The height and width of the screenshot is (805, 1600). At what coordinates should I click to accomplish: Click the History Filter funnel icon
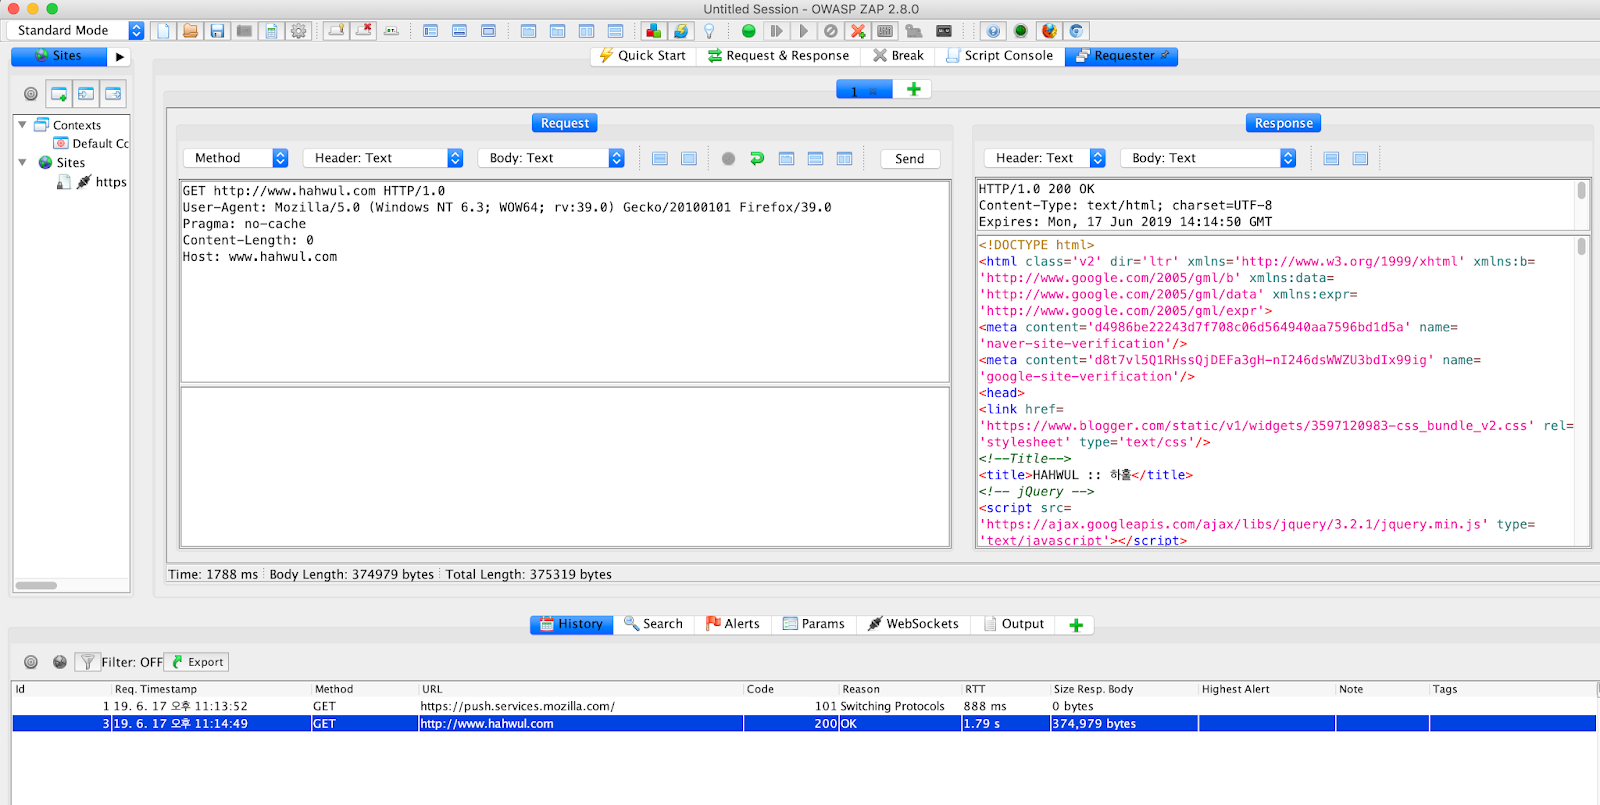point(87,662)
